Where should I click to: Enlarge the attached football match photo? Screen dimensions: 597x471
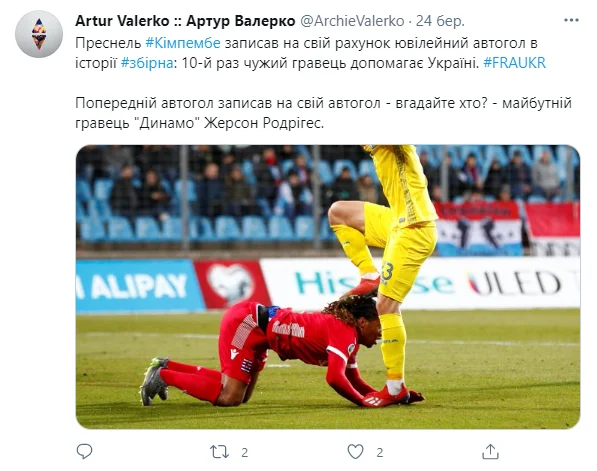pos(328,287)
